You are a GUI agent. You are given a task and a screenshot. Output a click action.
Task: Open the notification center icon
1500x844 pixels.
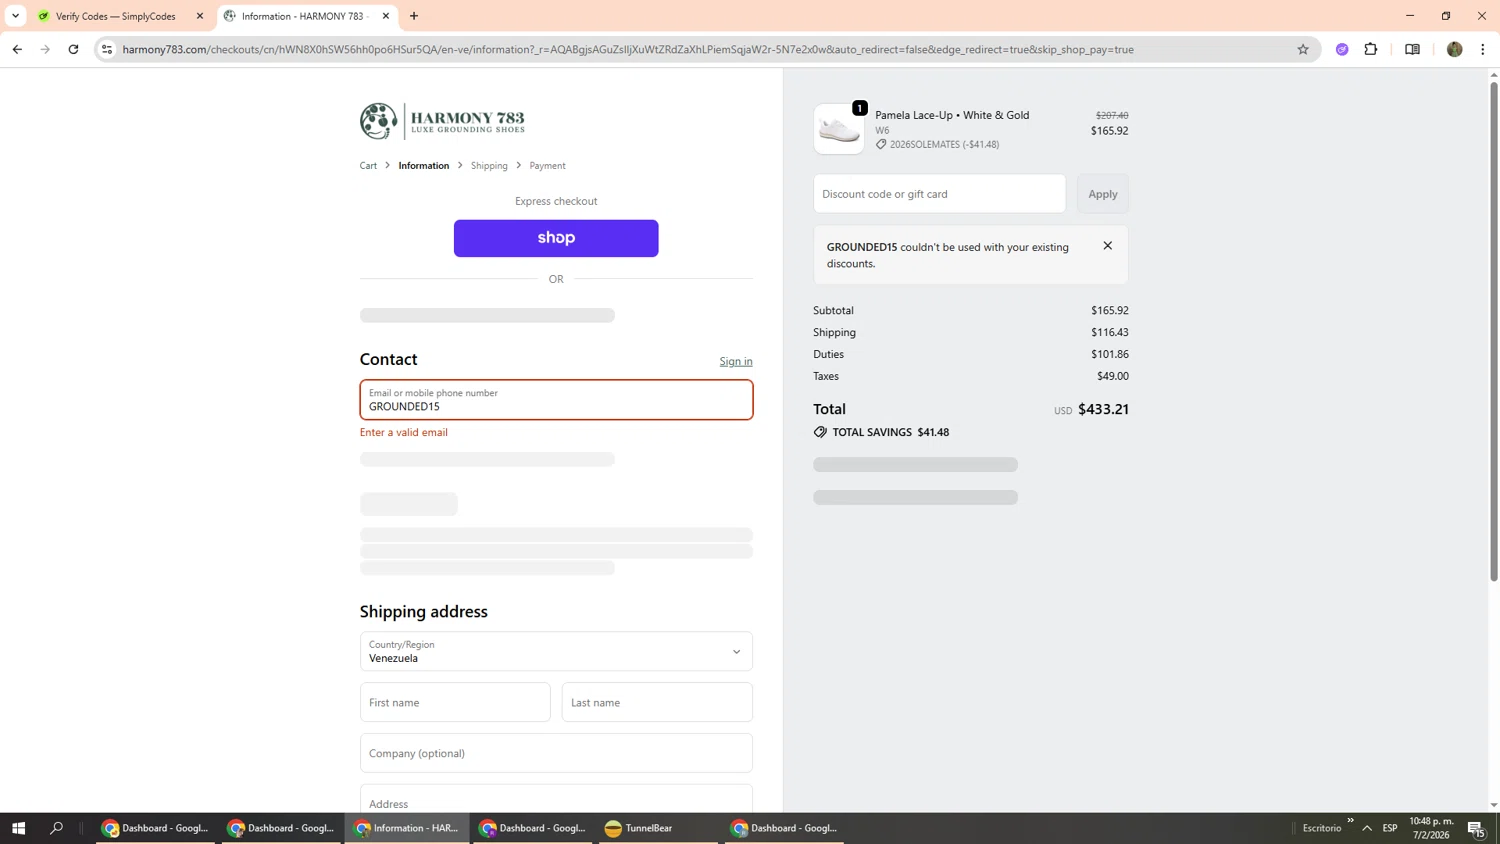click(x=1476, y=828)
